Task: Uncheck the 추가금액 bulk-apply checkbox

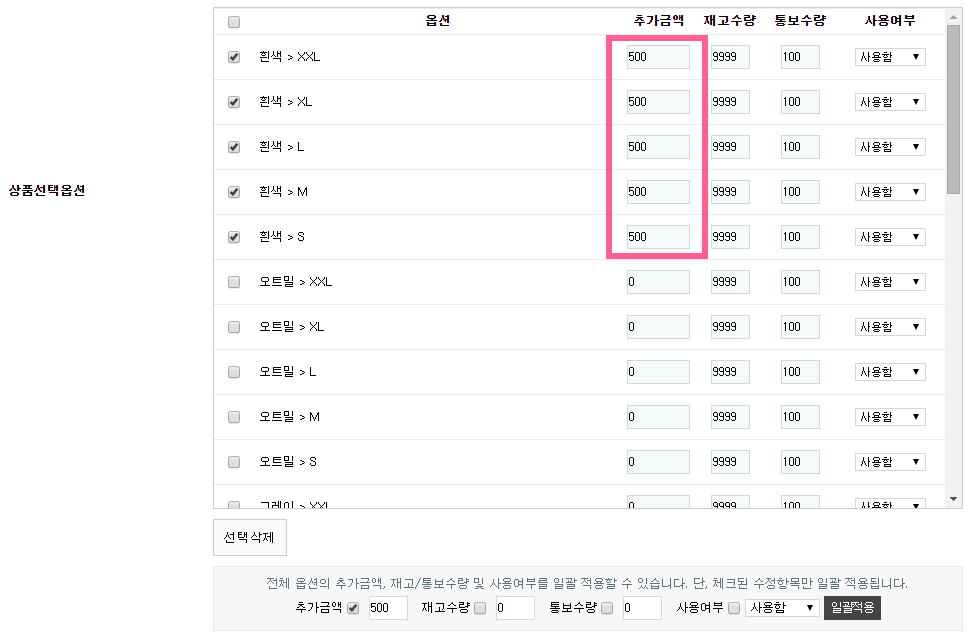Action: 353,608
